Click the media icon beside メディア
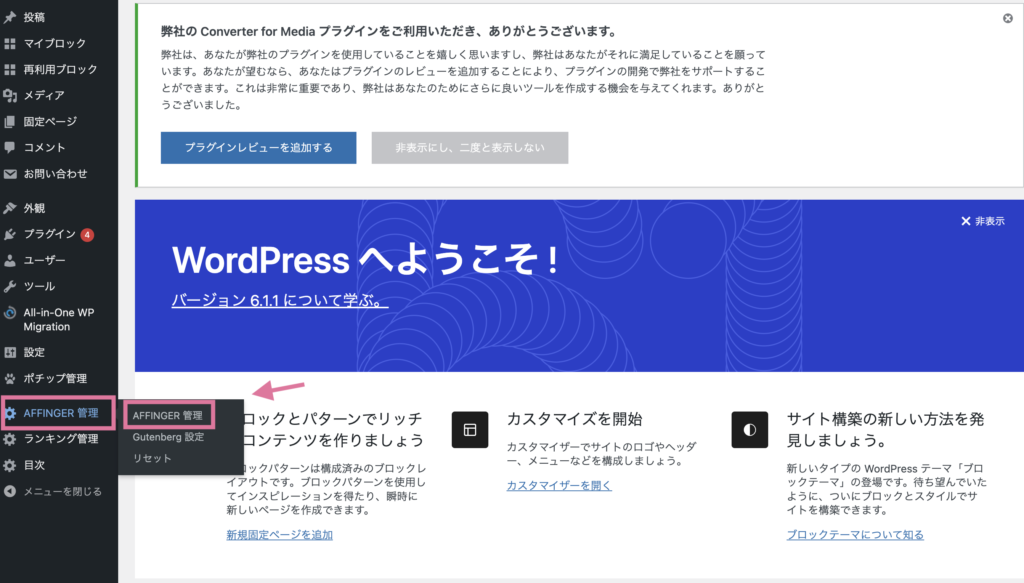Screen dimensions: 1024x583 10,95
